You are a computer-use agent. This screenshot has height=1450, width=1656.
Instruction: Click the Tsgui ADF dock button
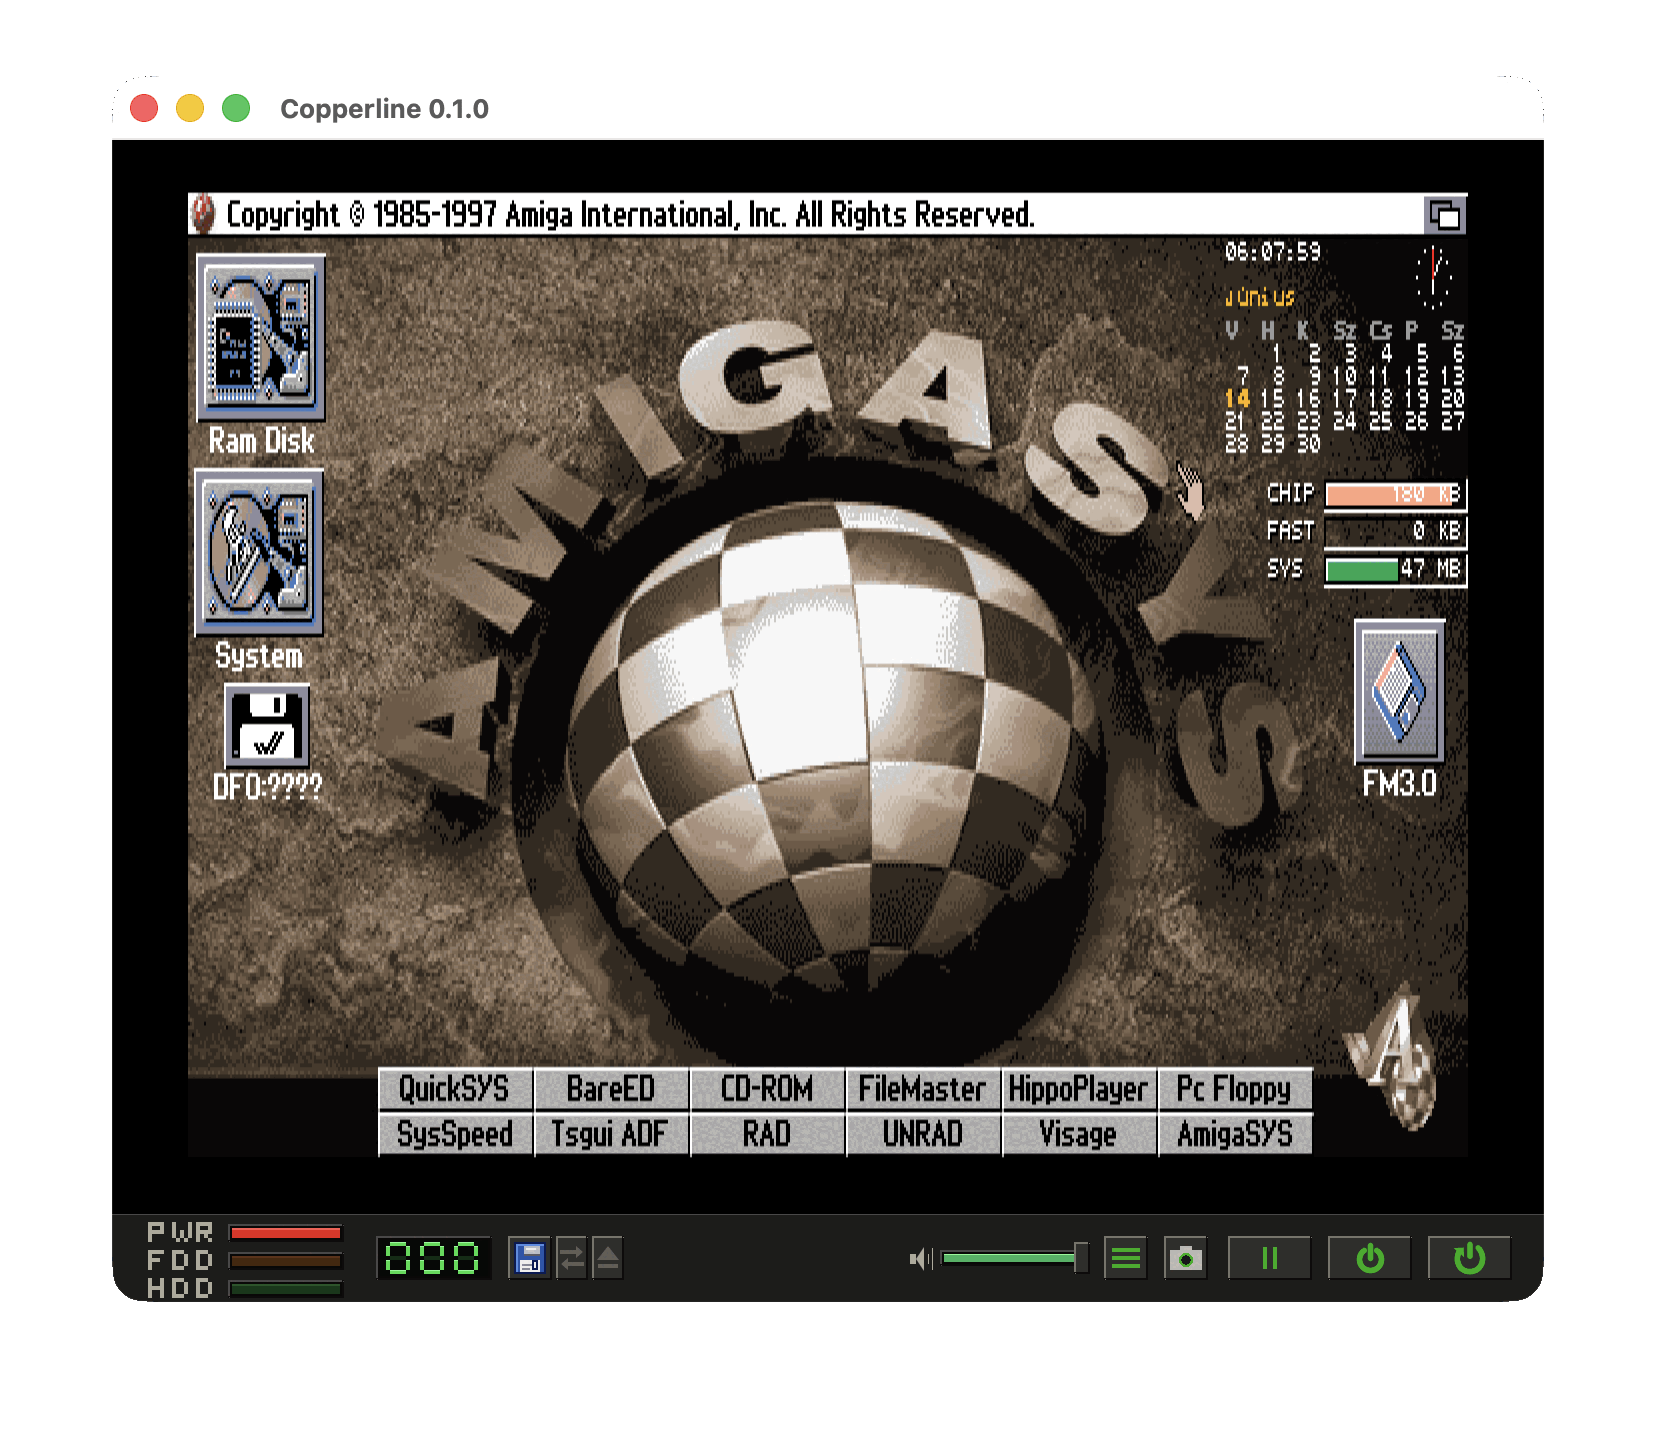[611, 1134]
